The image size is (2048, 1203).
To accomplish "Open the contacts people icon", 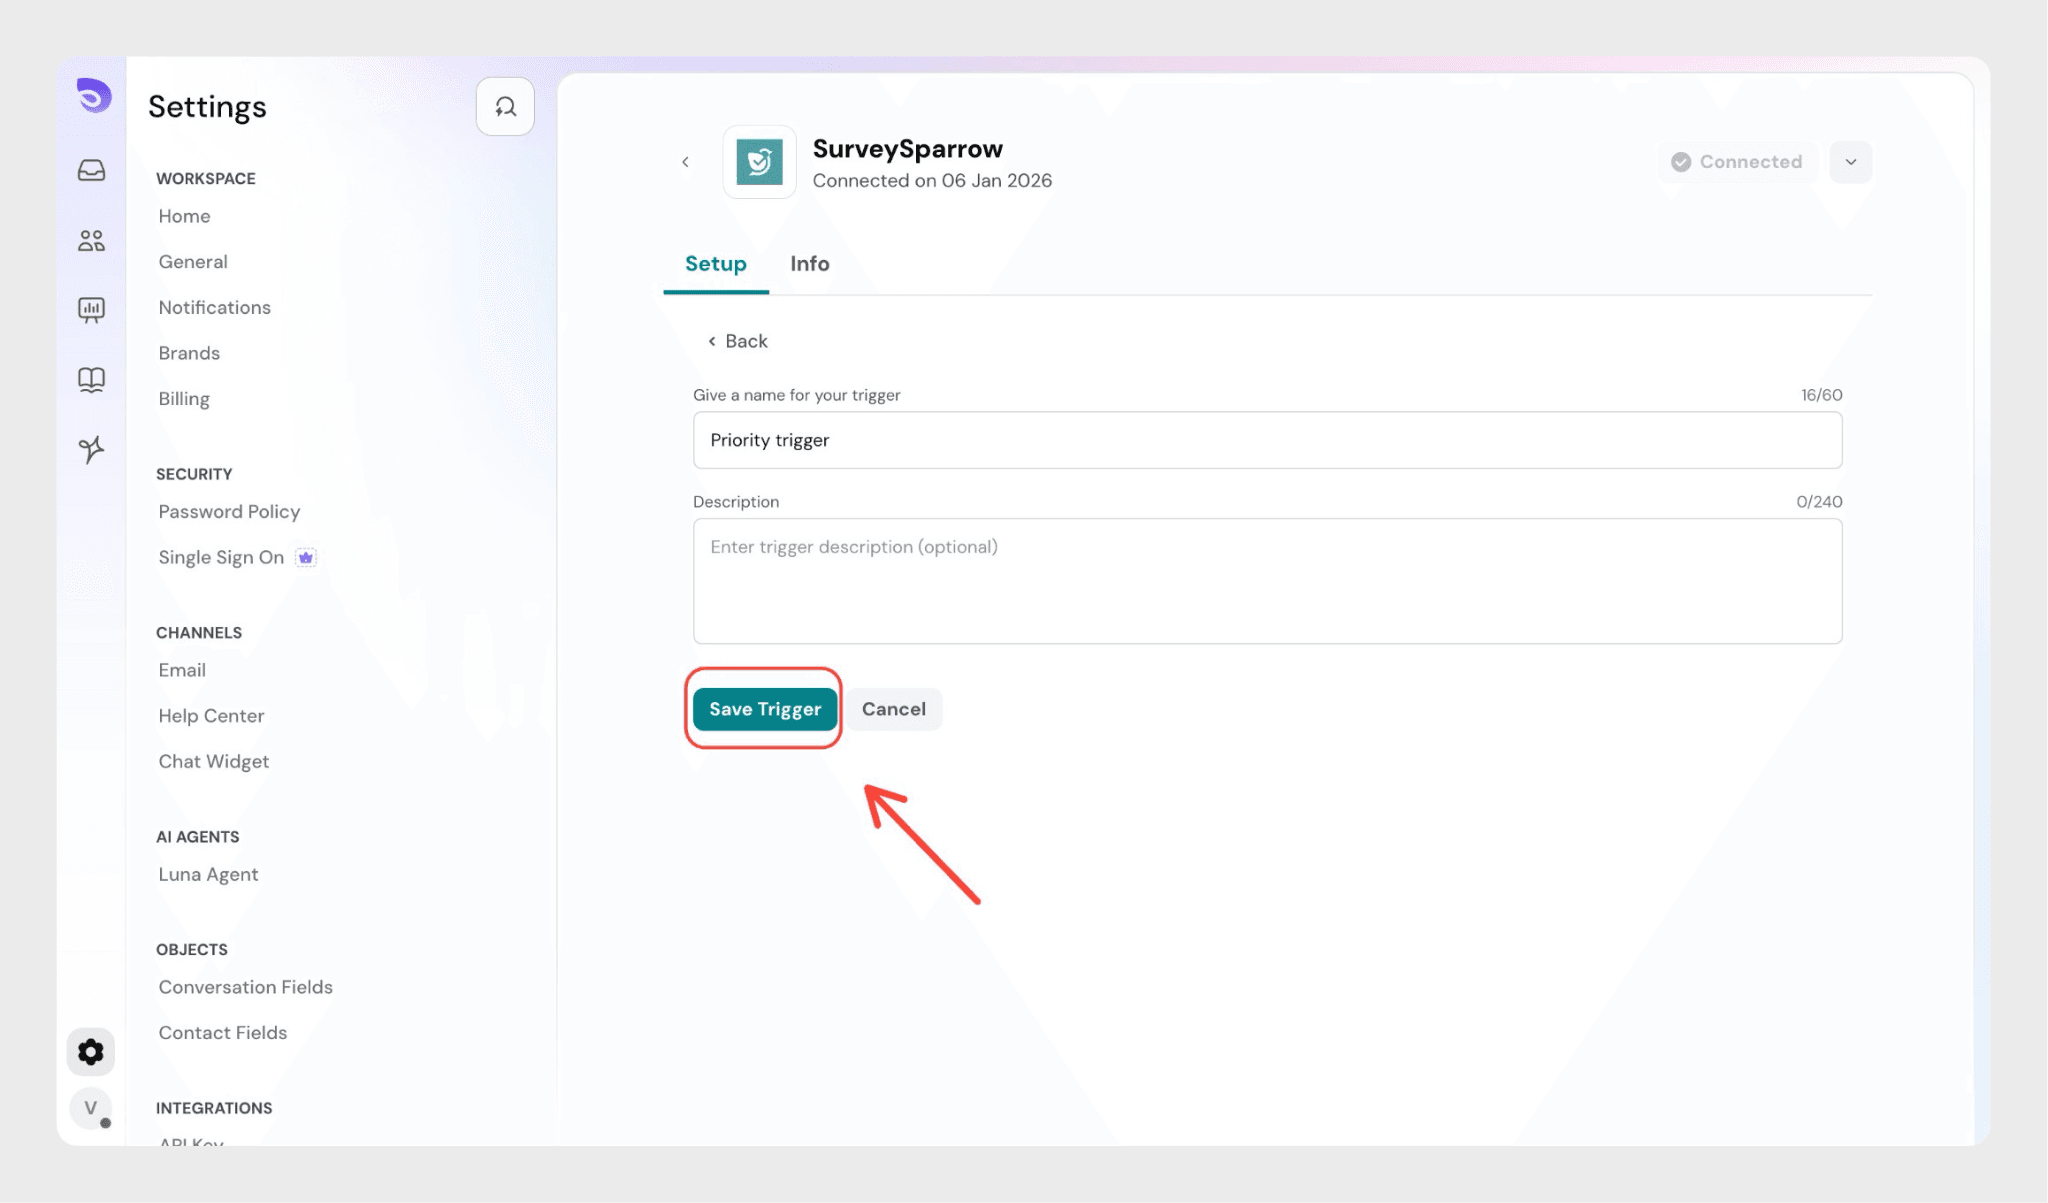I will click(91, 240).
